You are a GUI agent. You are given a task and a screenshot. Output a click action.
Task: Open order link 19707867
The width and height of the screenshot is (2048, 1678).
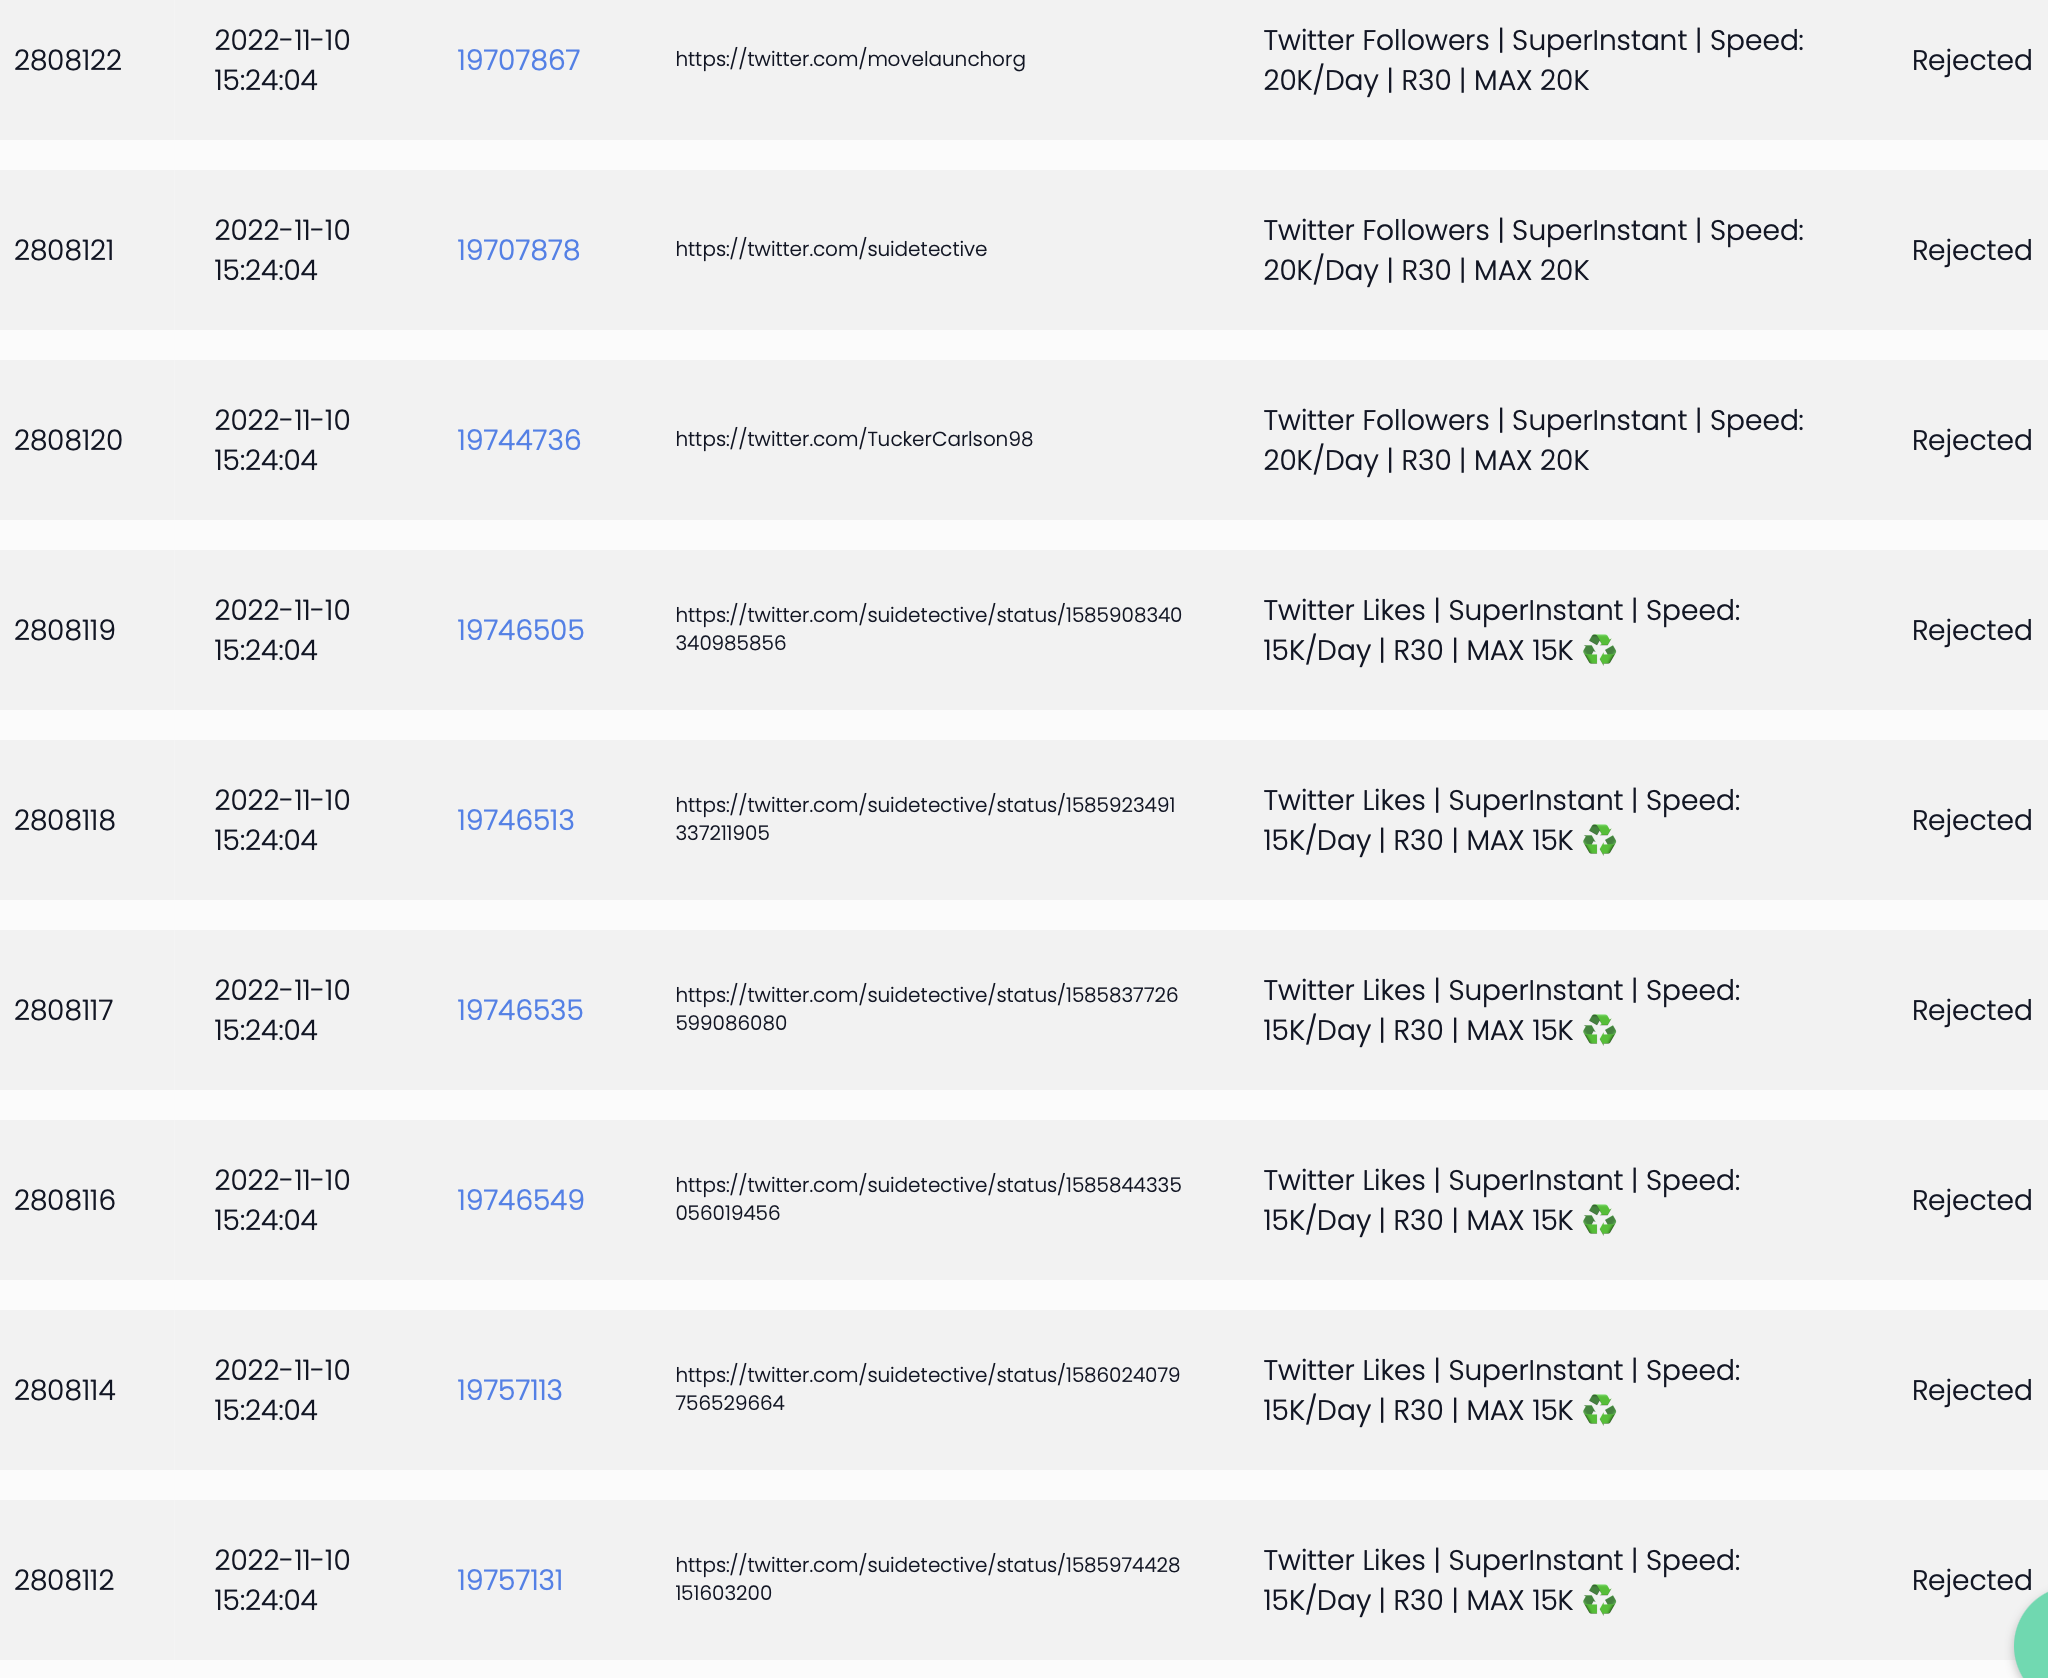pos(518,60)
